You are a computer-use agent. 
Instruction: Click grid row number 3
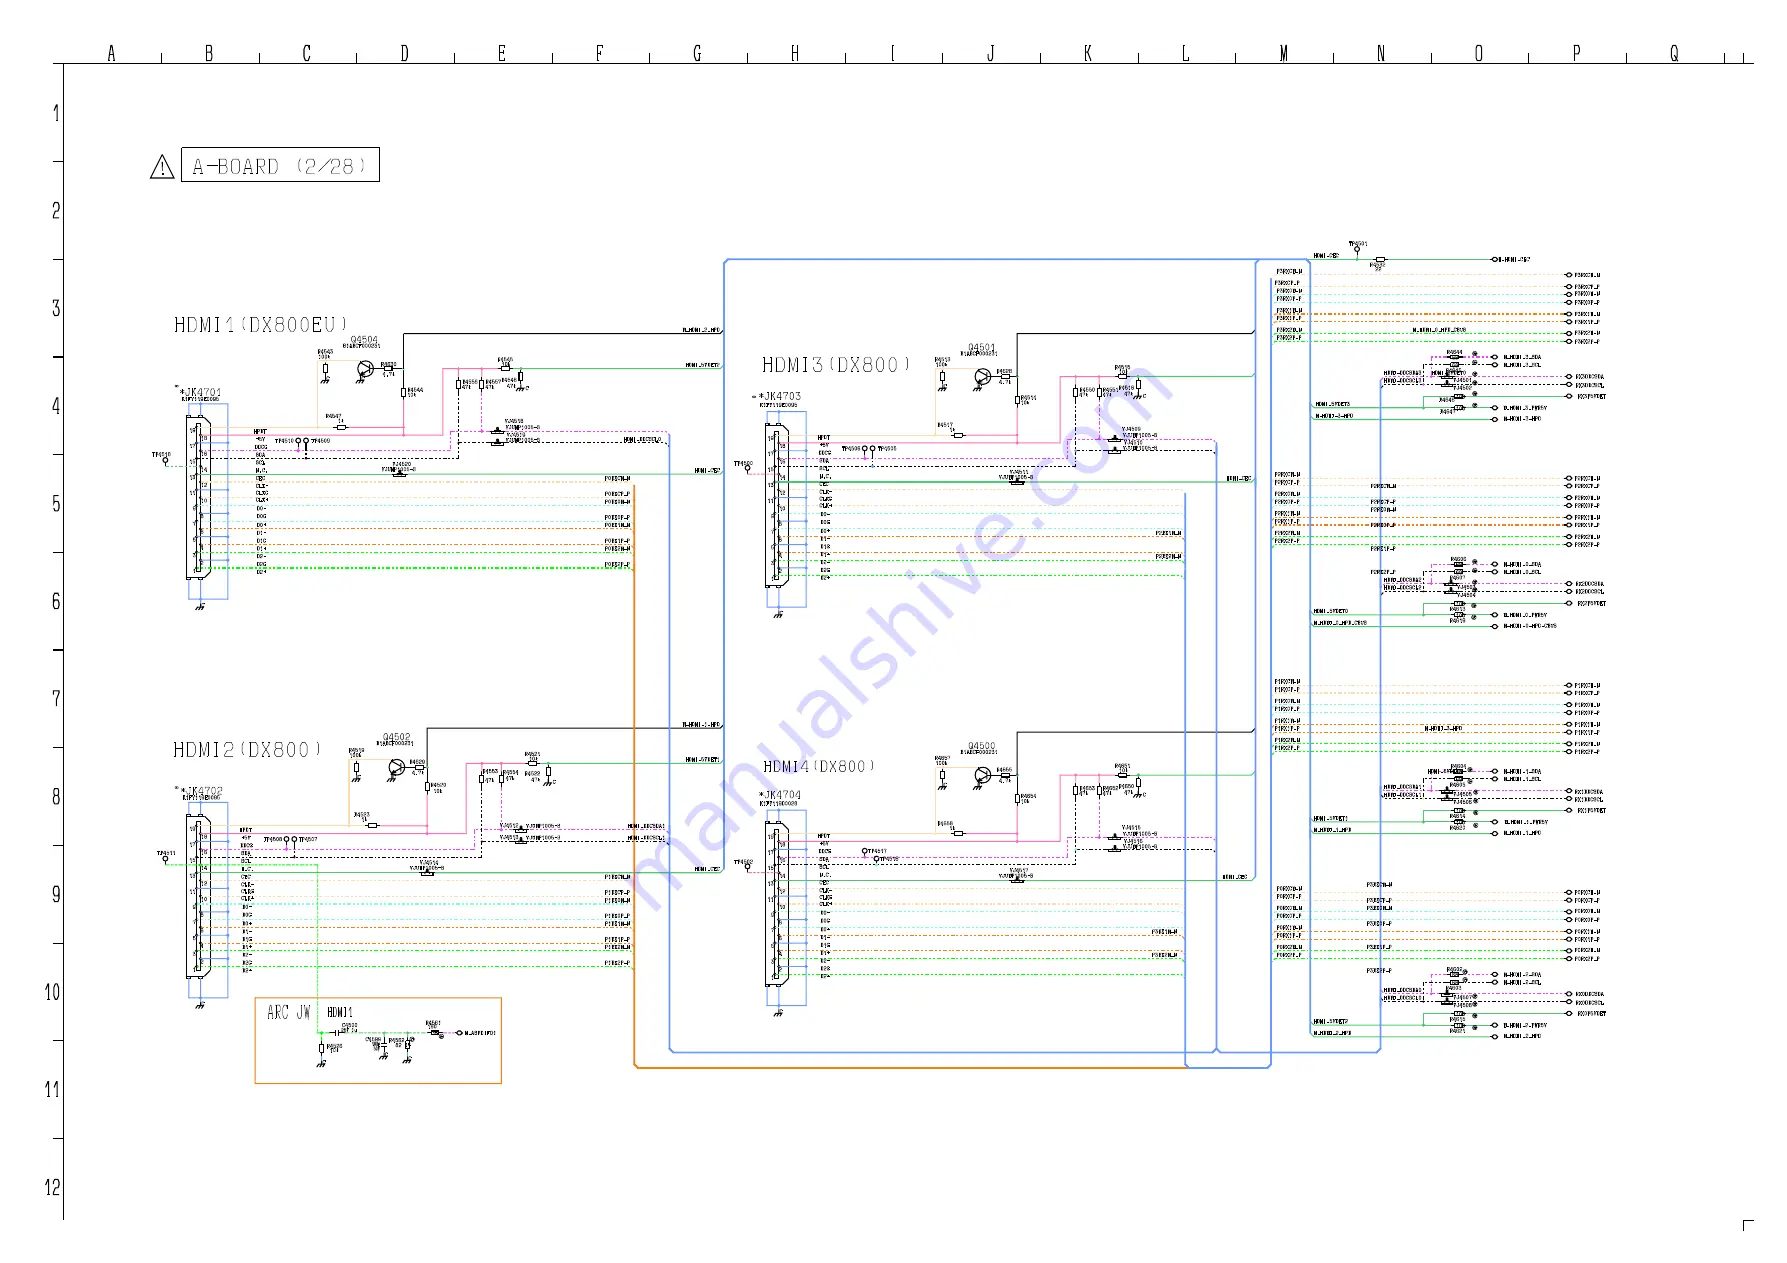click(x=57, y=309)
